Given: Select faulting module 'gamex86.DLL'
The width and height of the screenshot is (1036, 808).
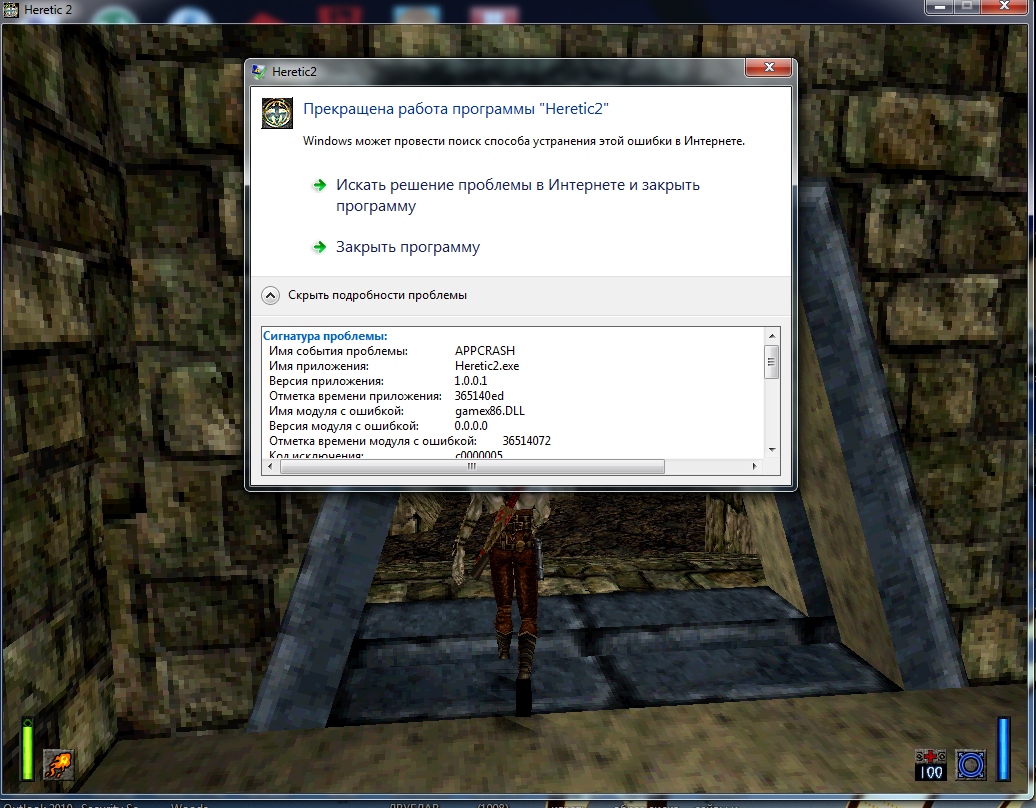Looking at the screenshot, I should tap(490, 411).
